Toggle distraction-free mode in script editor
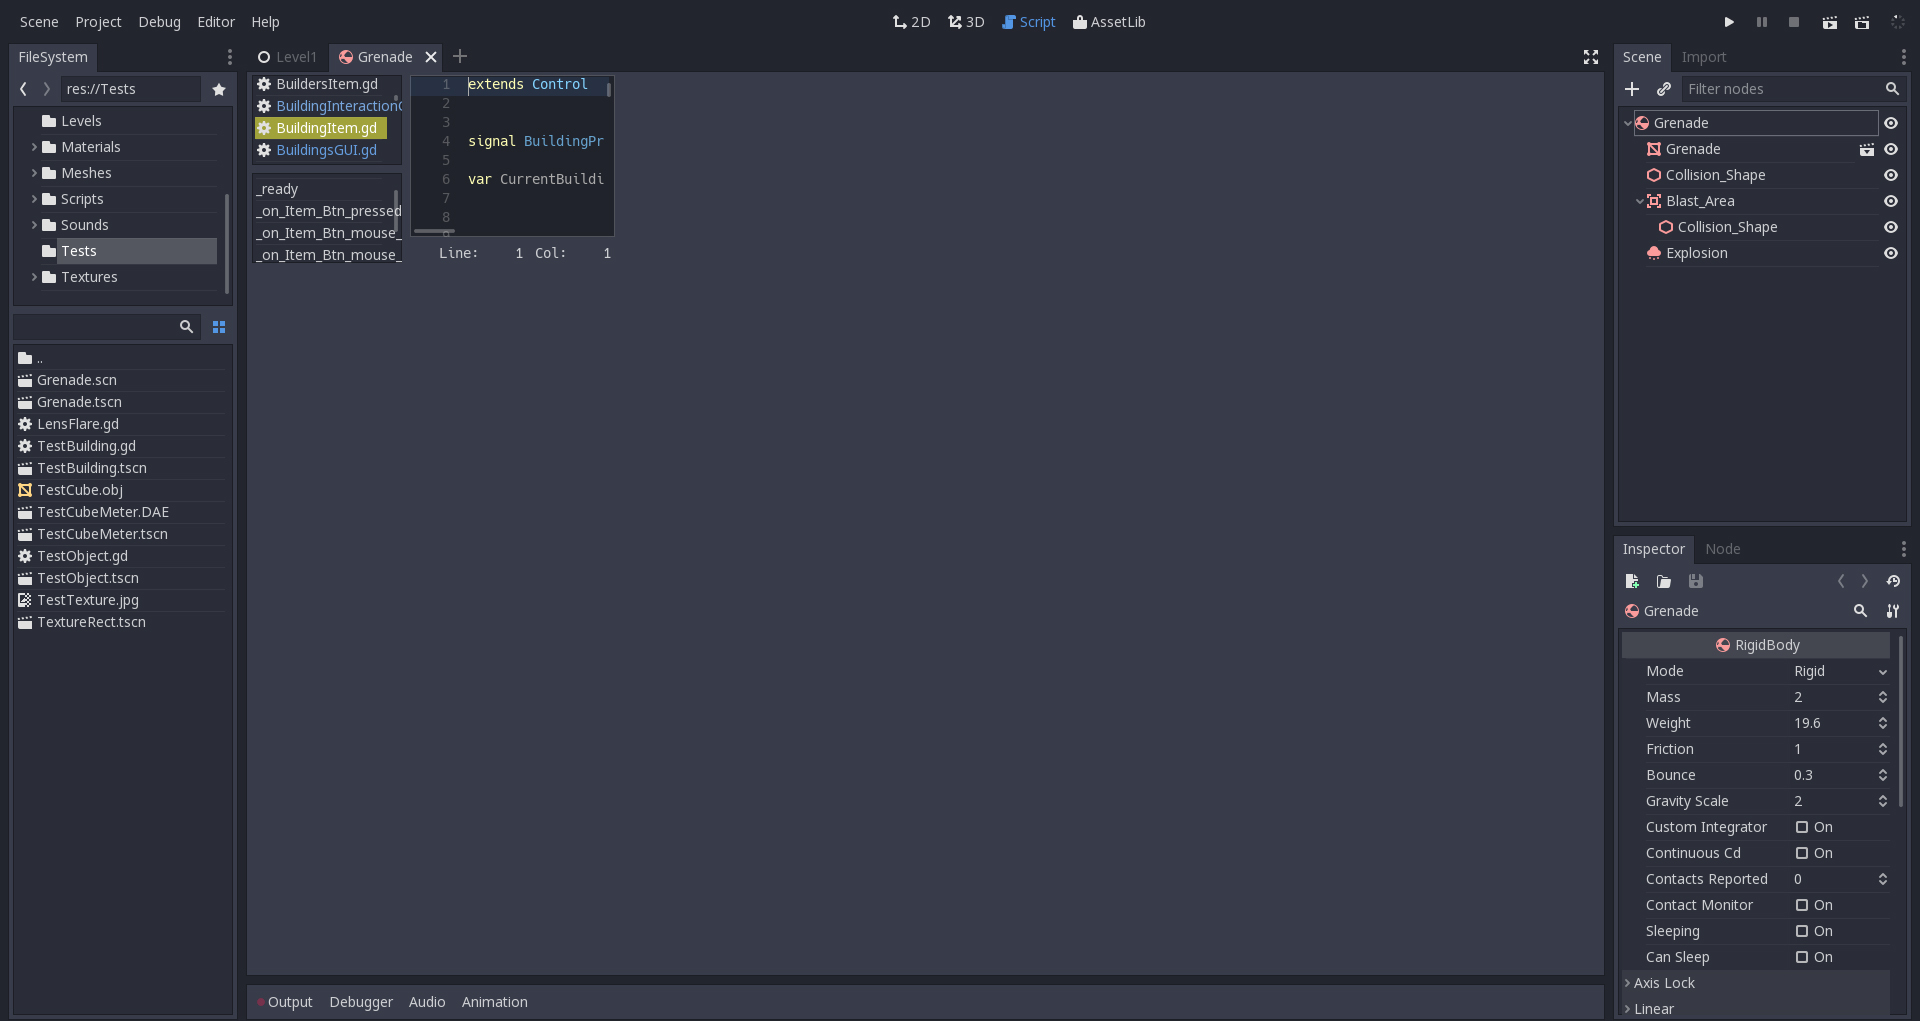Image resolution: width=1920 pixels, height=1021 pixels. pos(1590,57)
